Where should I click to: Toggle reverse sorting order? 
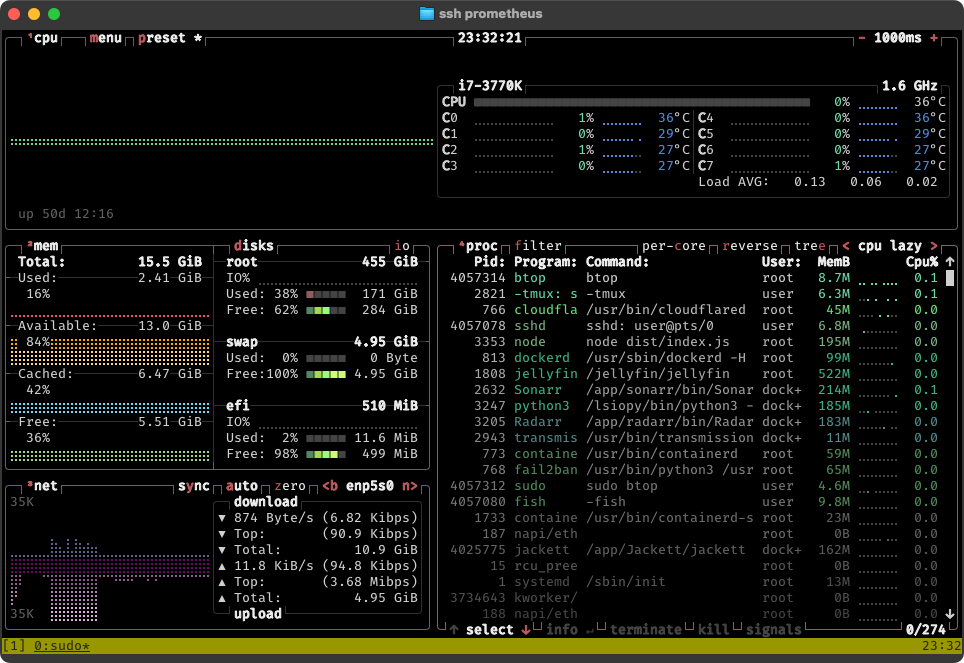click(750, 246)
